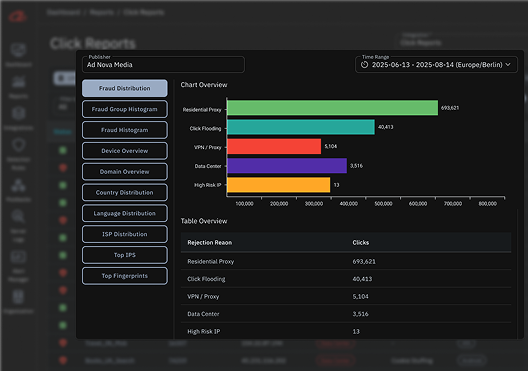This screenshot has width=528, height=371.
Task: Open the Top IPS list
Action: (125, 255)
